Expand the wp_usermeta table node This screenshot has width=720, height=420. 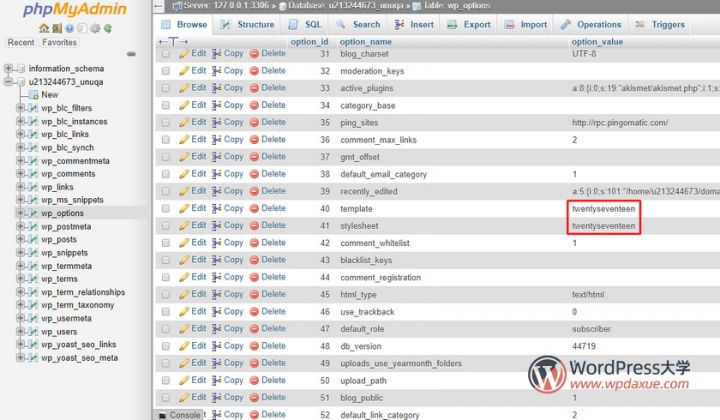pyautogui.click(x=20, y=318)
